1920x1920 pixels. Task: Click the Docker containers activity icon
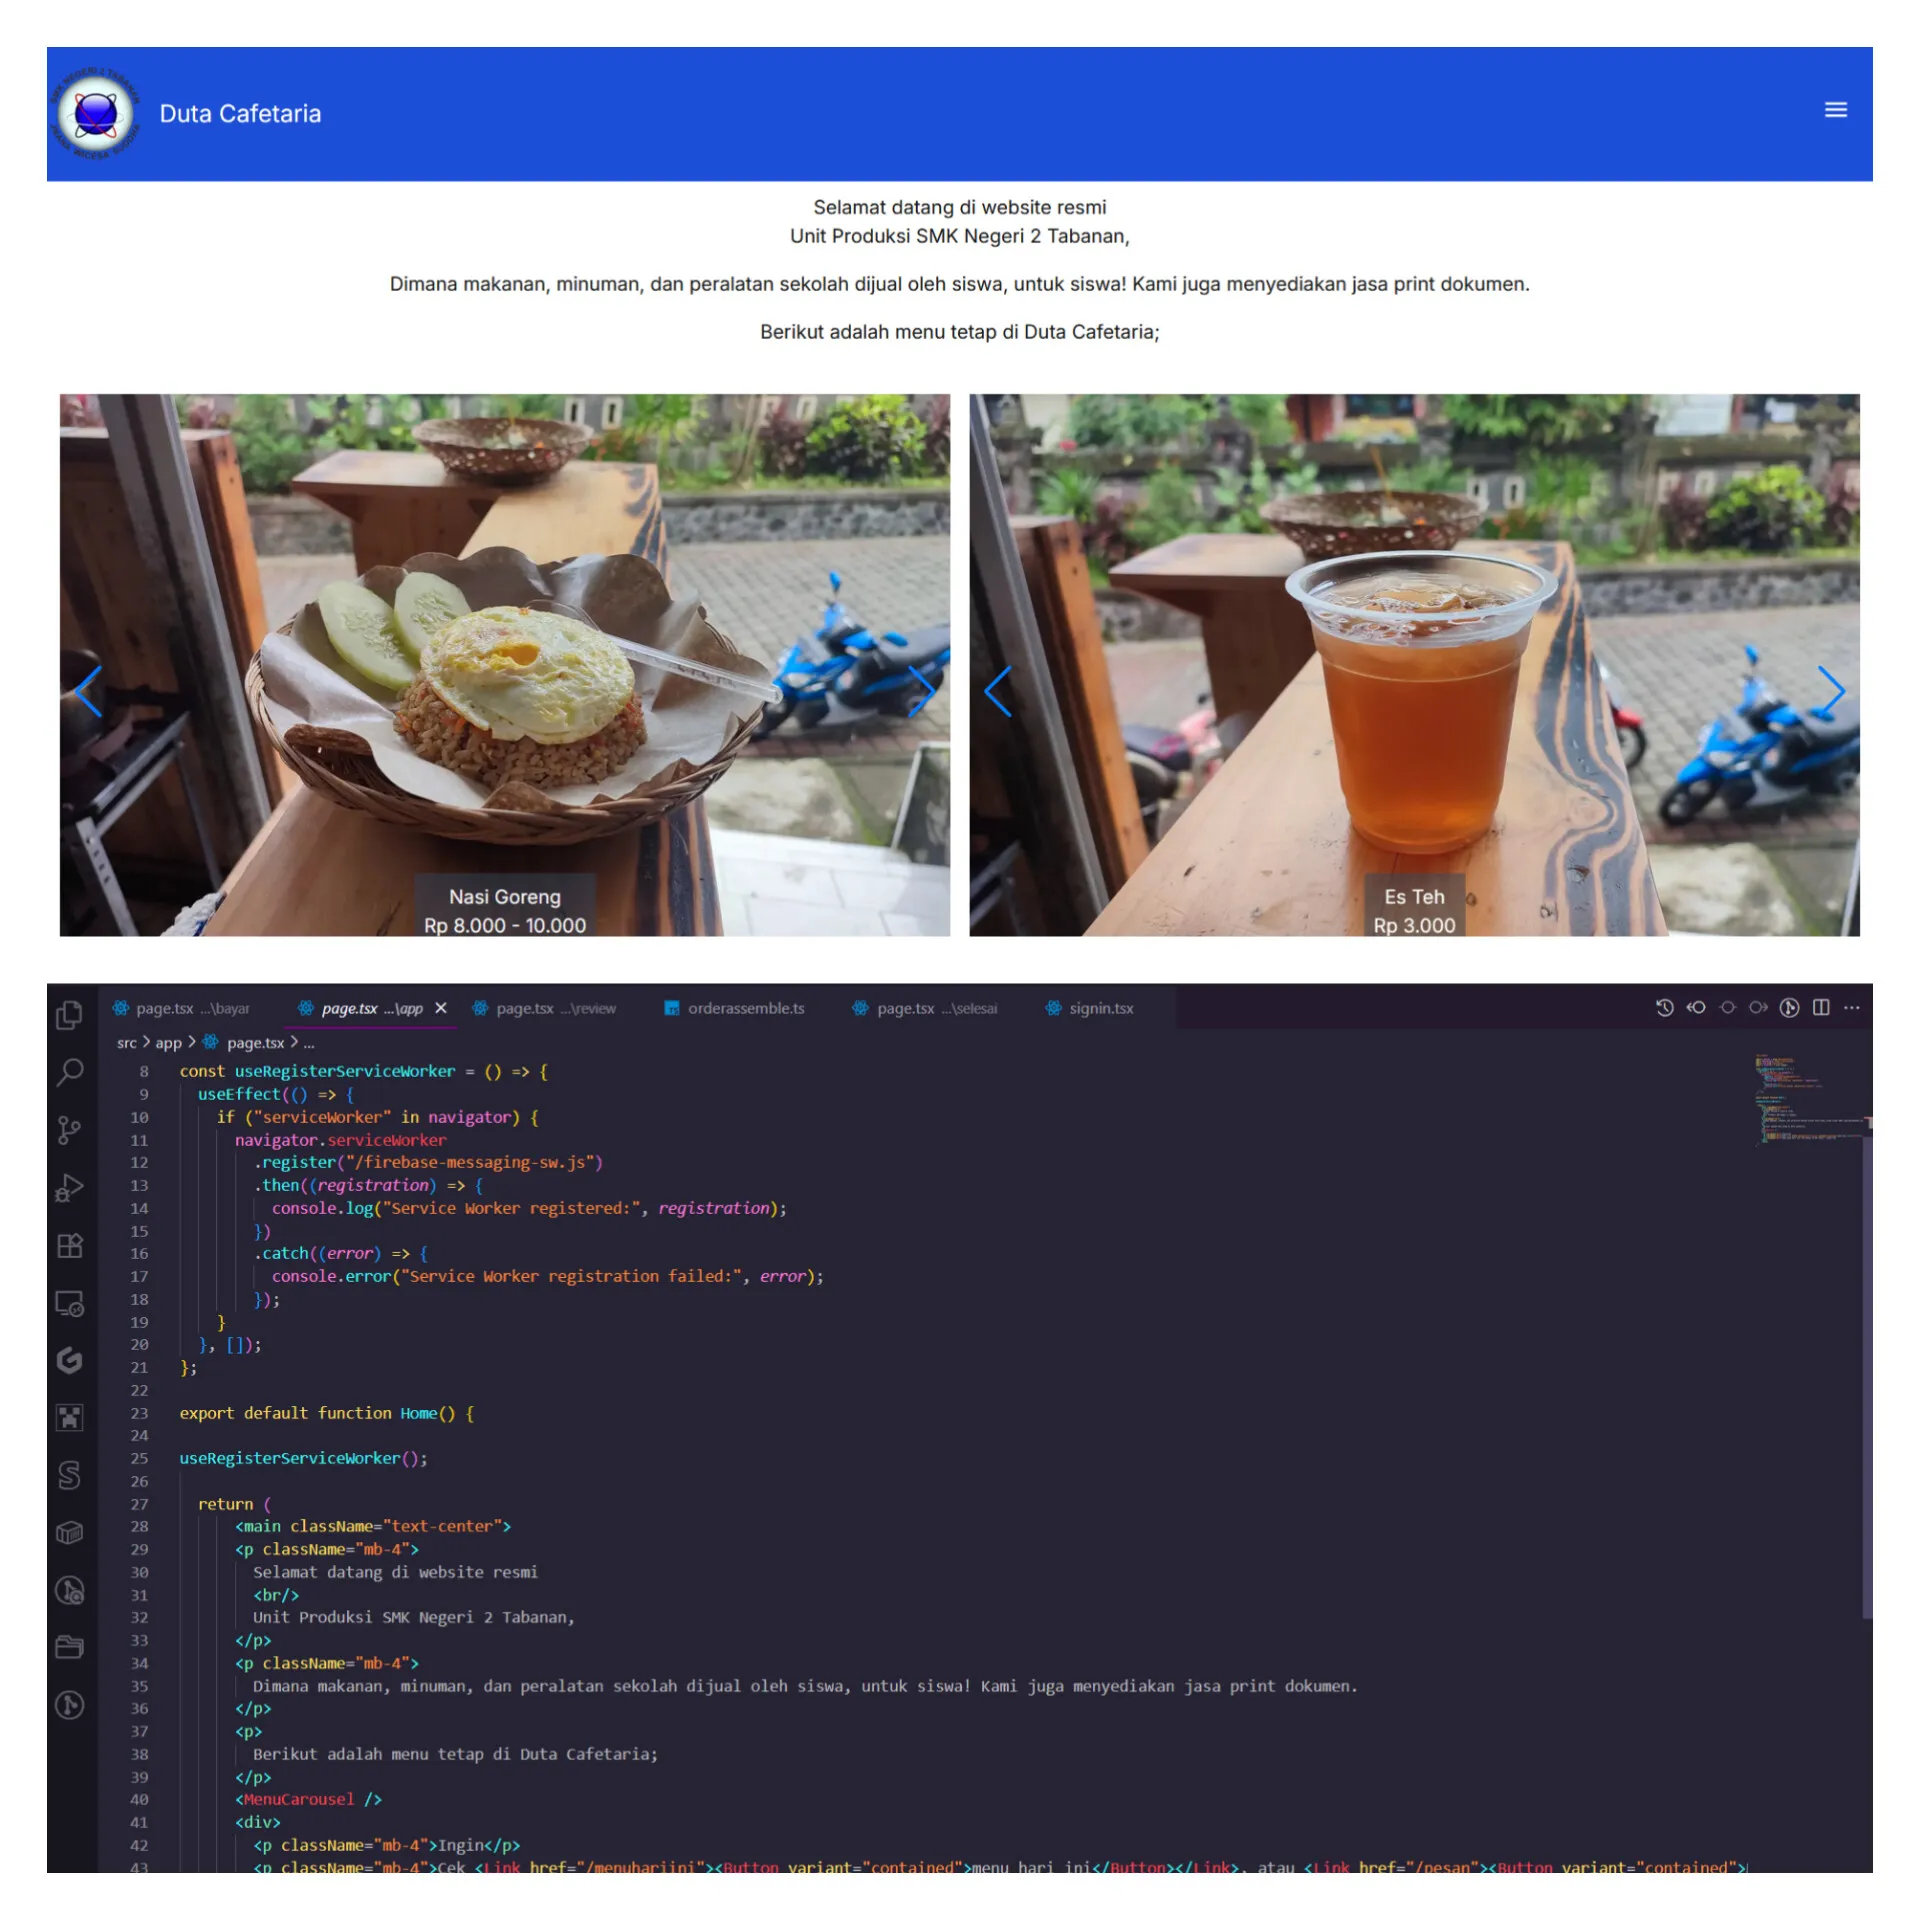pos(69,1532)
